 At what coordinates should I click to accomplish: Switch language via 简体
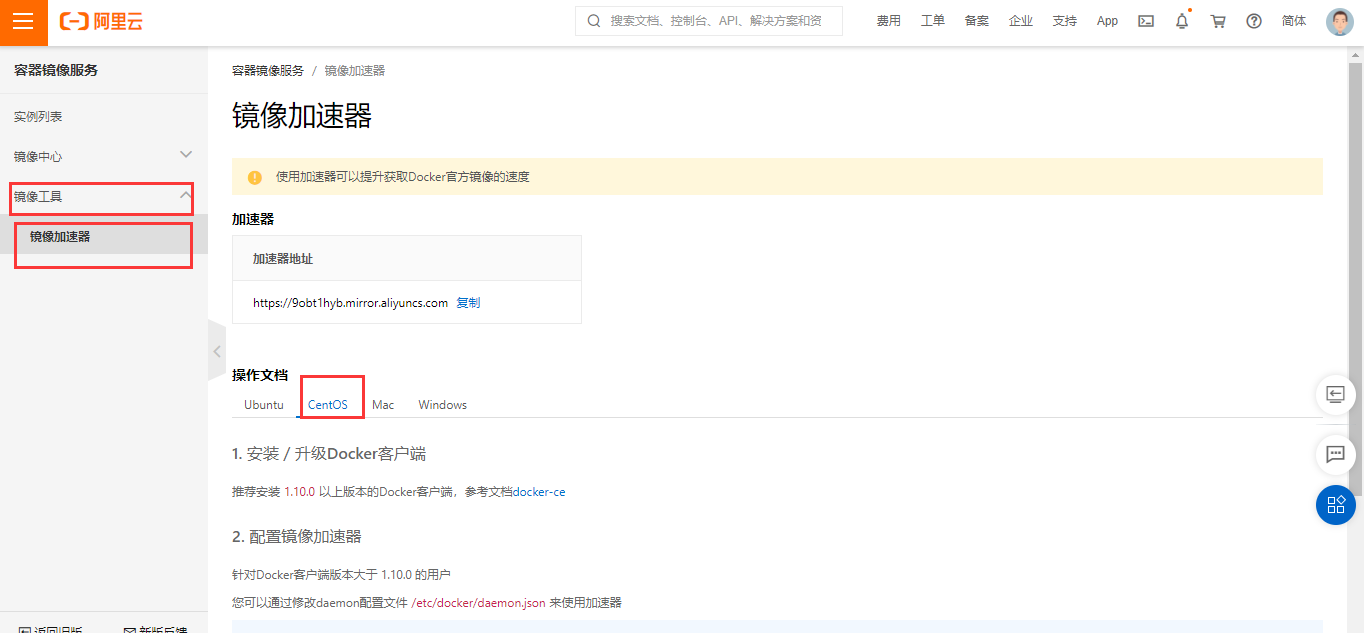[x=1294, y=21]
